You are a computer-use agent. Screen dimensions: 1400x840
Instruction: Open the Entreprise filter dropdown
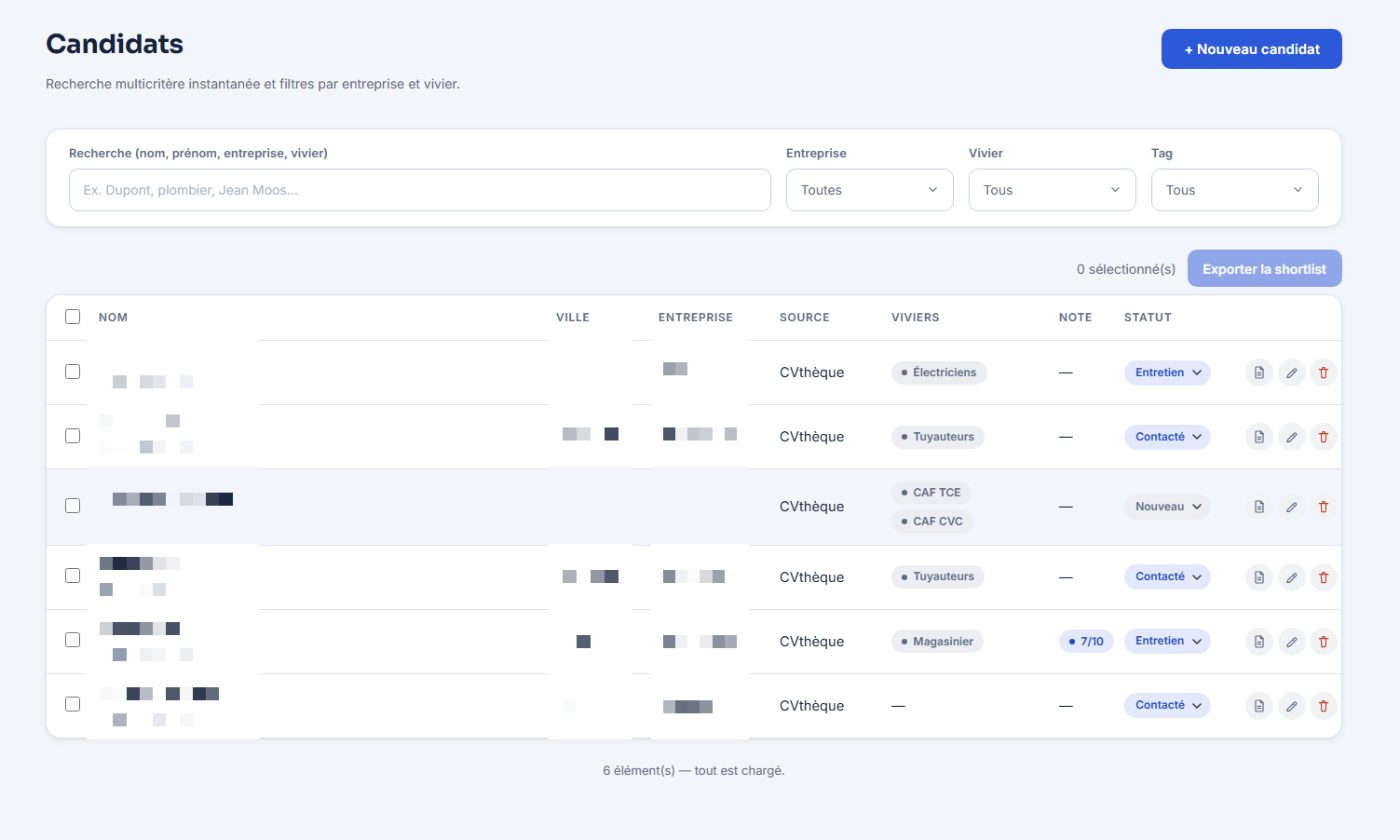[x=870, y=190]
